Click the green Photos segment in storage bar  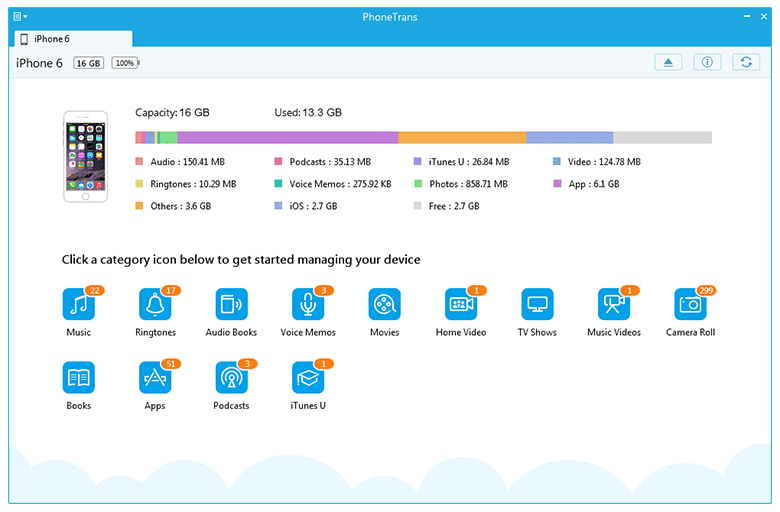pyautogui.click(x=168, y=137)
